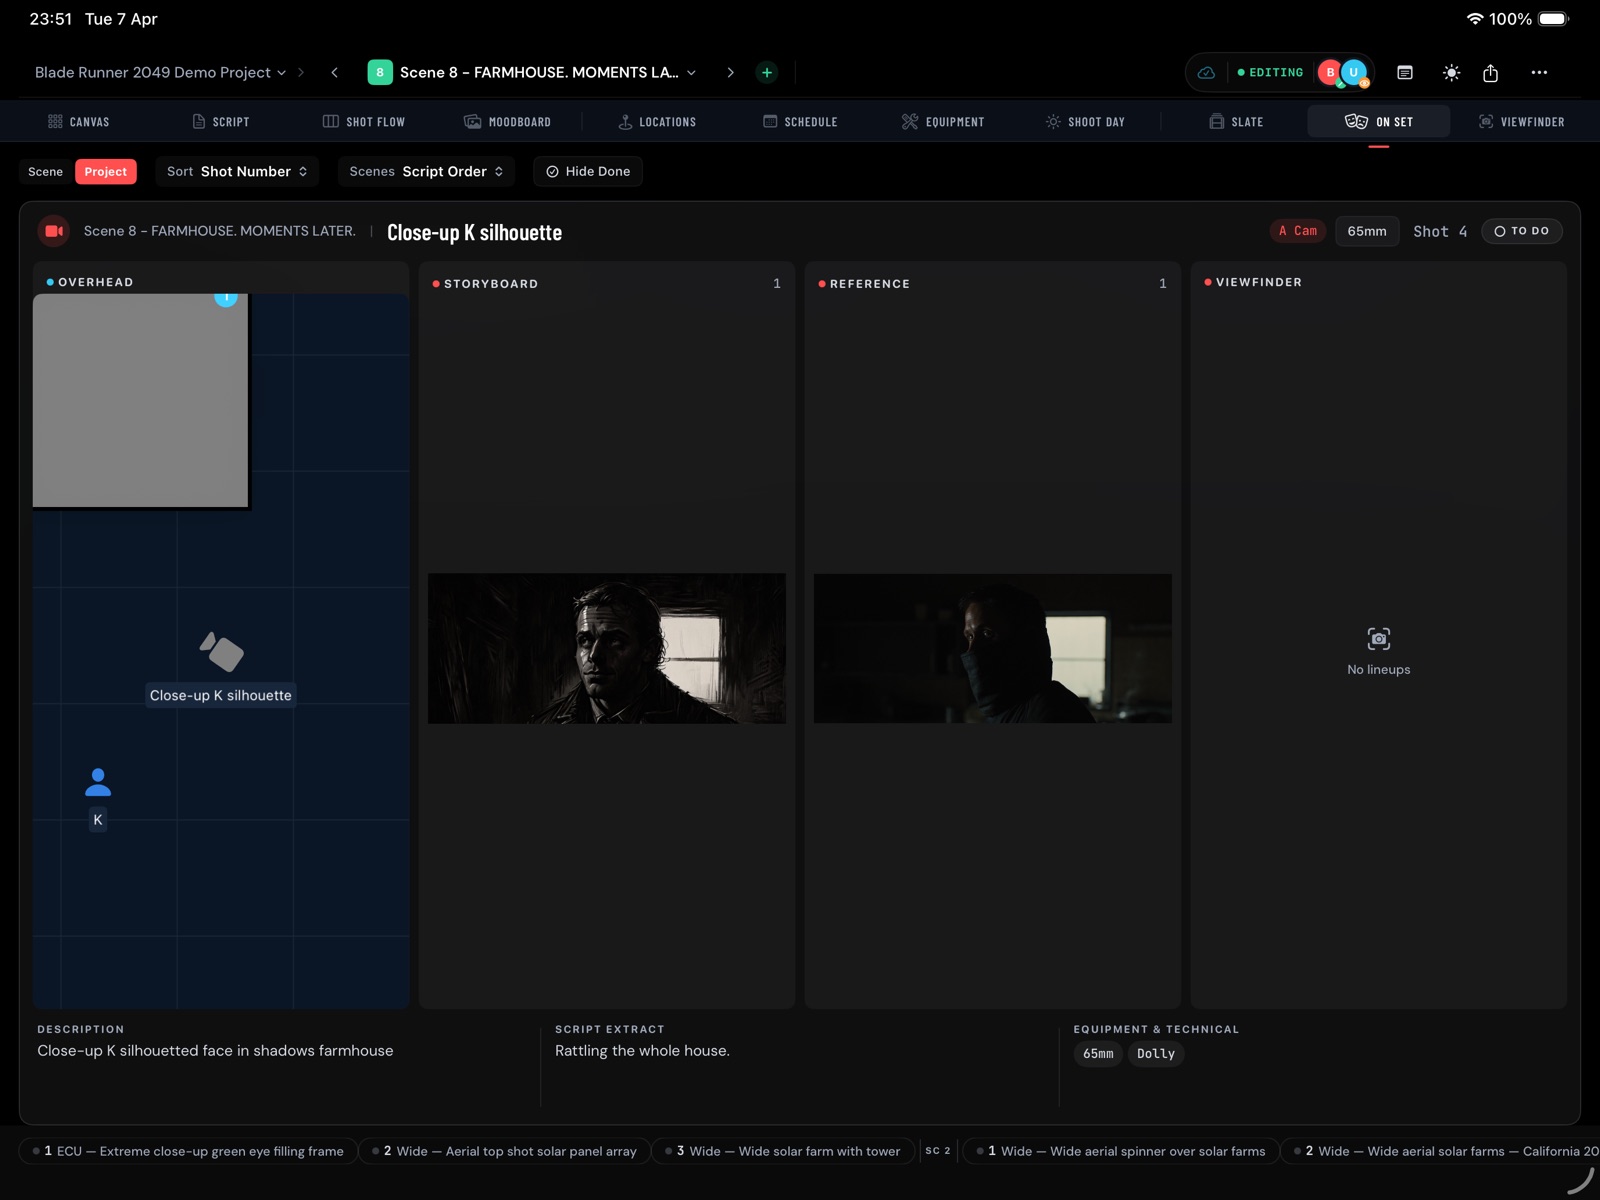Open the share export icon
This screenshot has height=1200, width=1600.
tap(1490, 73)
